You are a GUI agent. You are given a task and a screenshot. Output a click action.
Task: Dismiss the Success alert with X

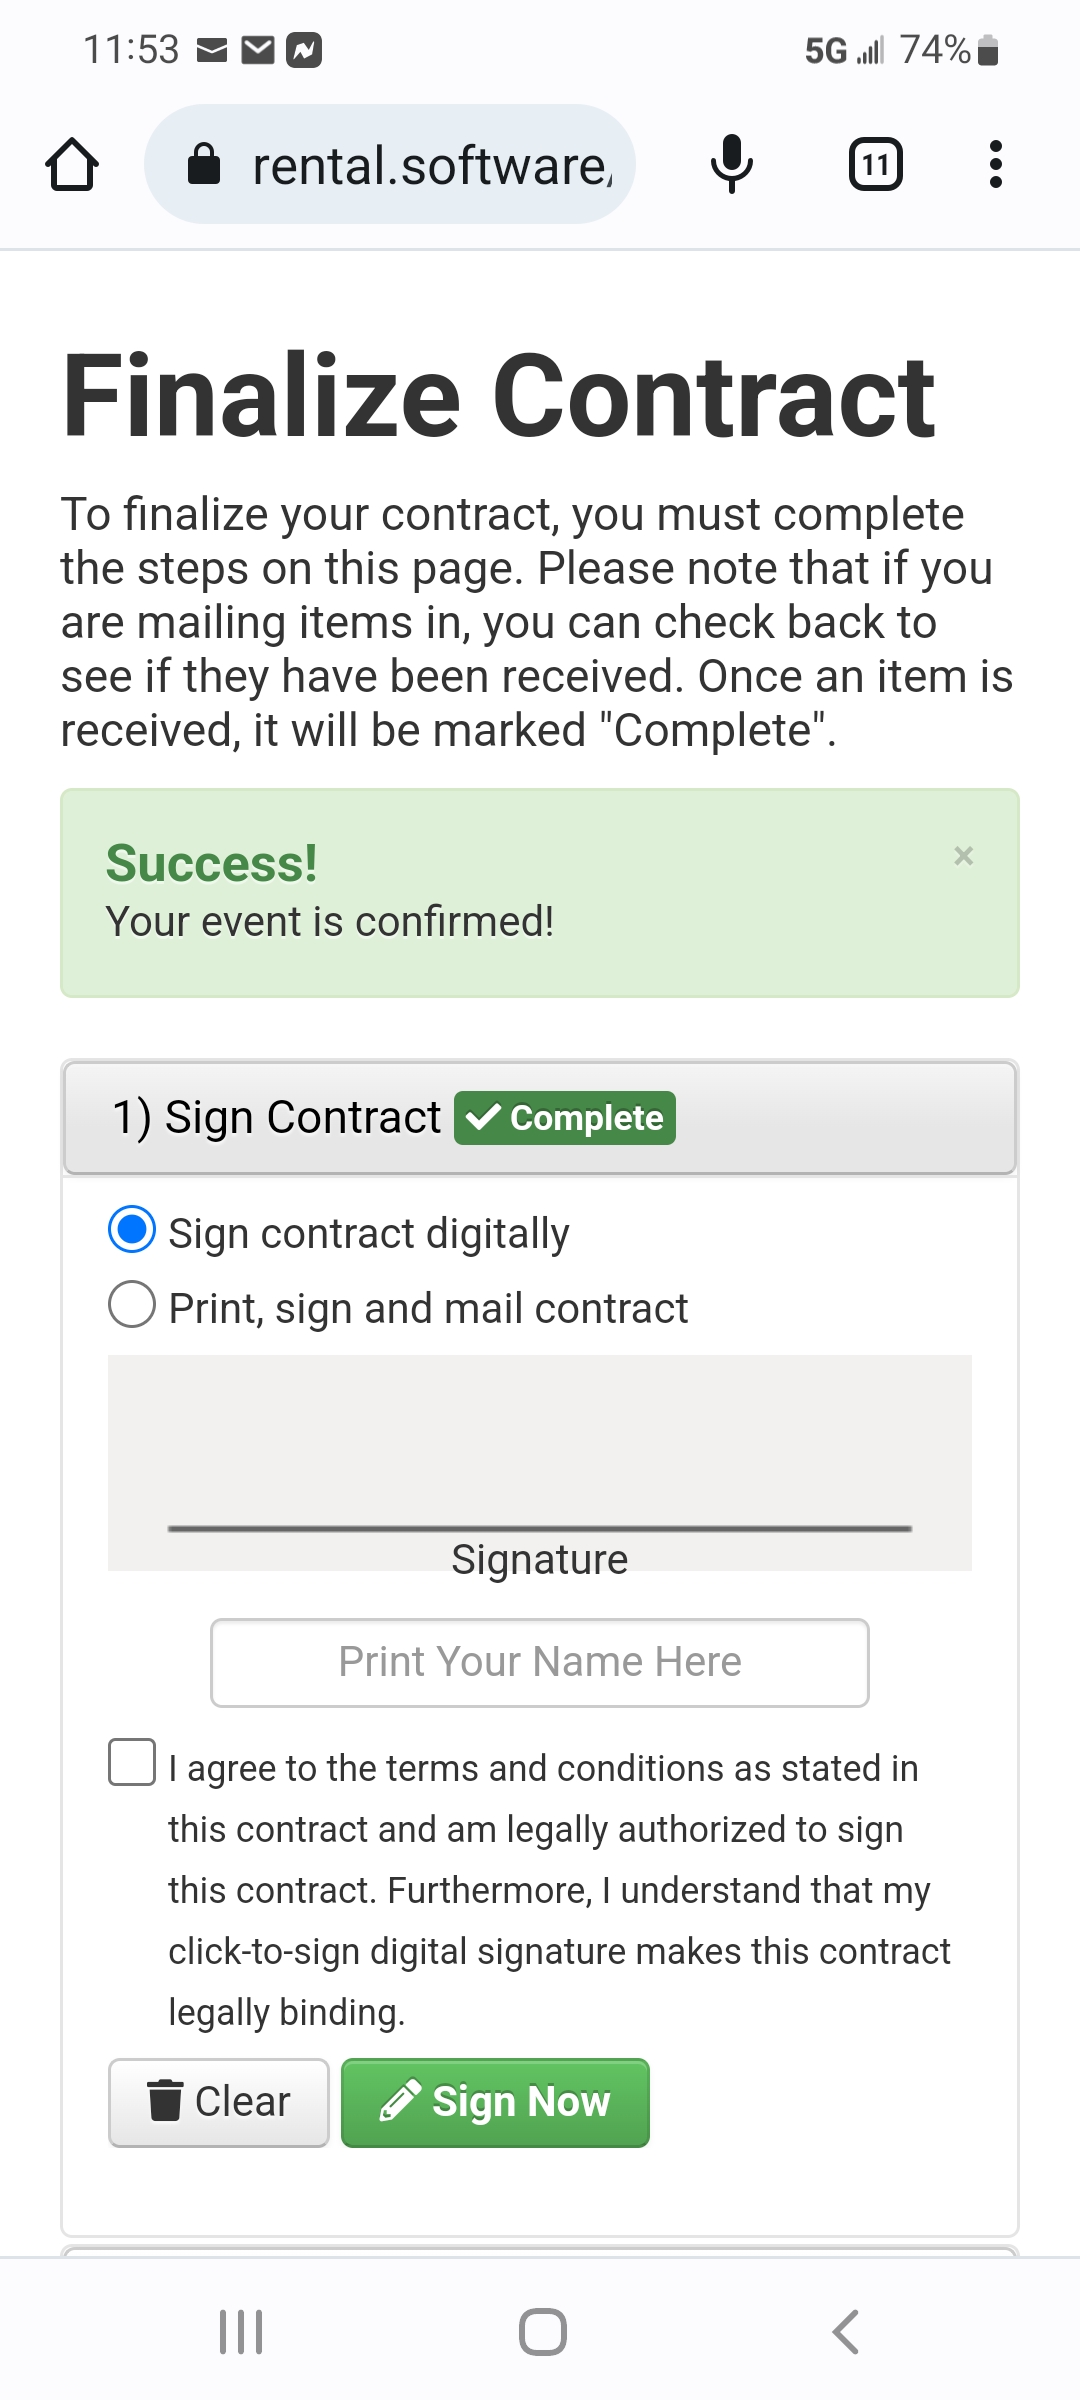(x=963, y=856)
